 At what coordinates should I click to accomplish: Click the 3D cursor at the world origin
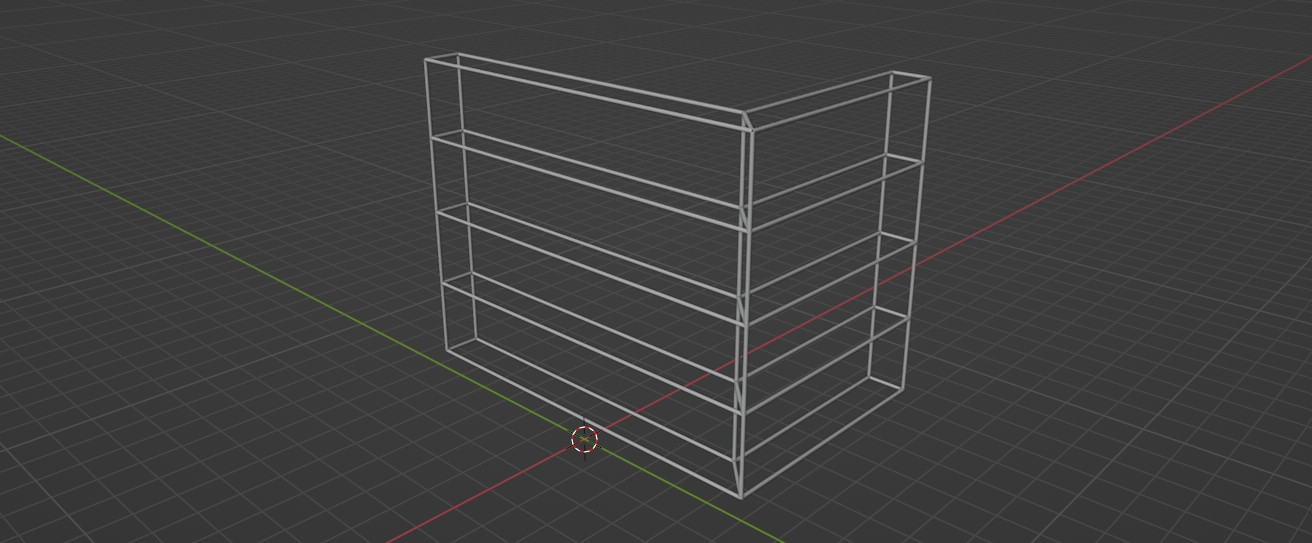584,439
